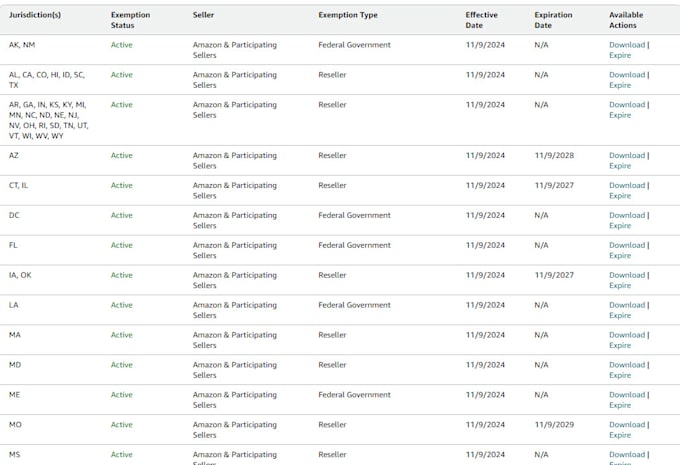Click the N/A expiration in the AK, NM row
This screenshot has width=680, height=465.
[x=541, y=45]
